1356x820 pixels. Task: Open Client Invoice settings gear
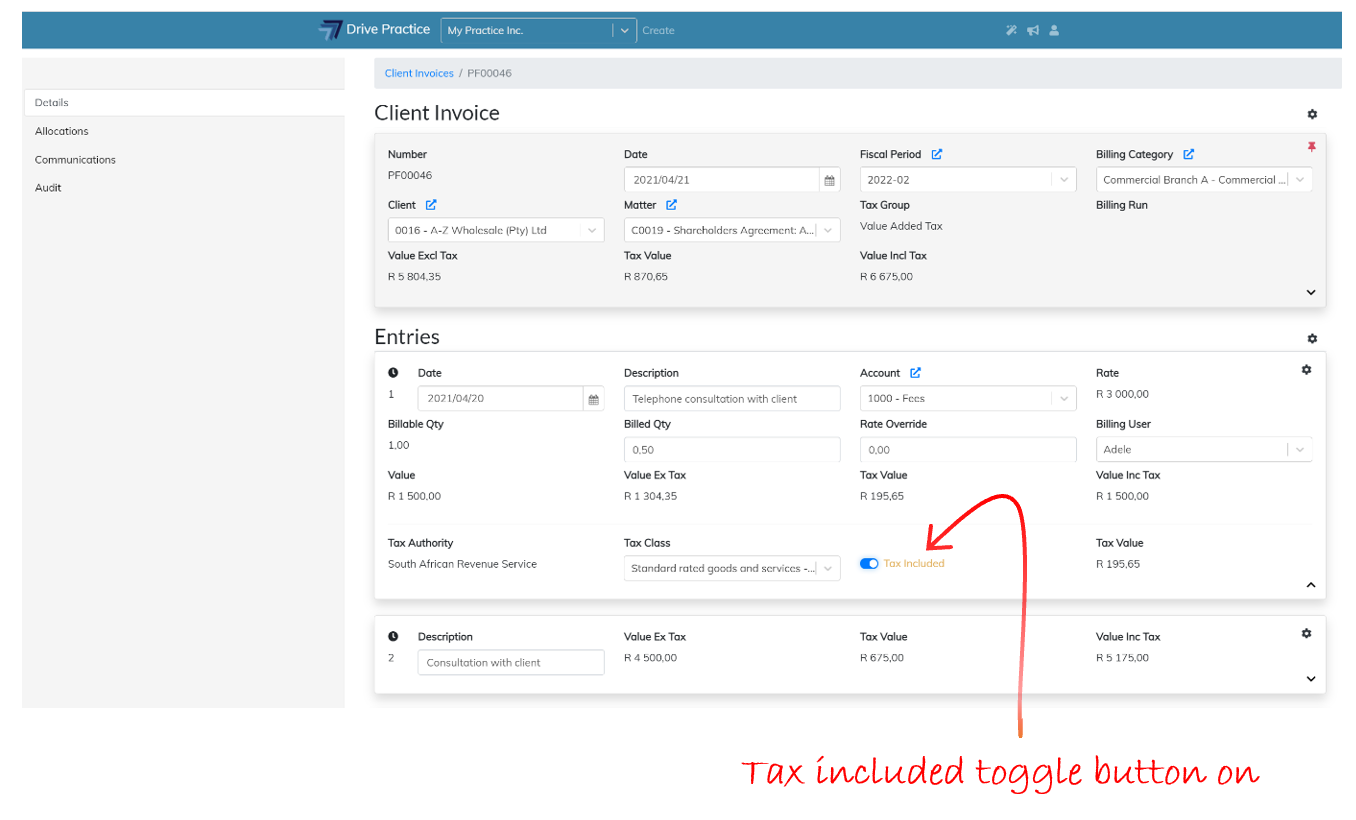click(1312, 115)
